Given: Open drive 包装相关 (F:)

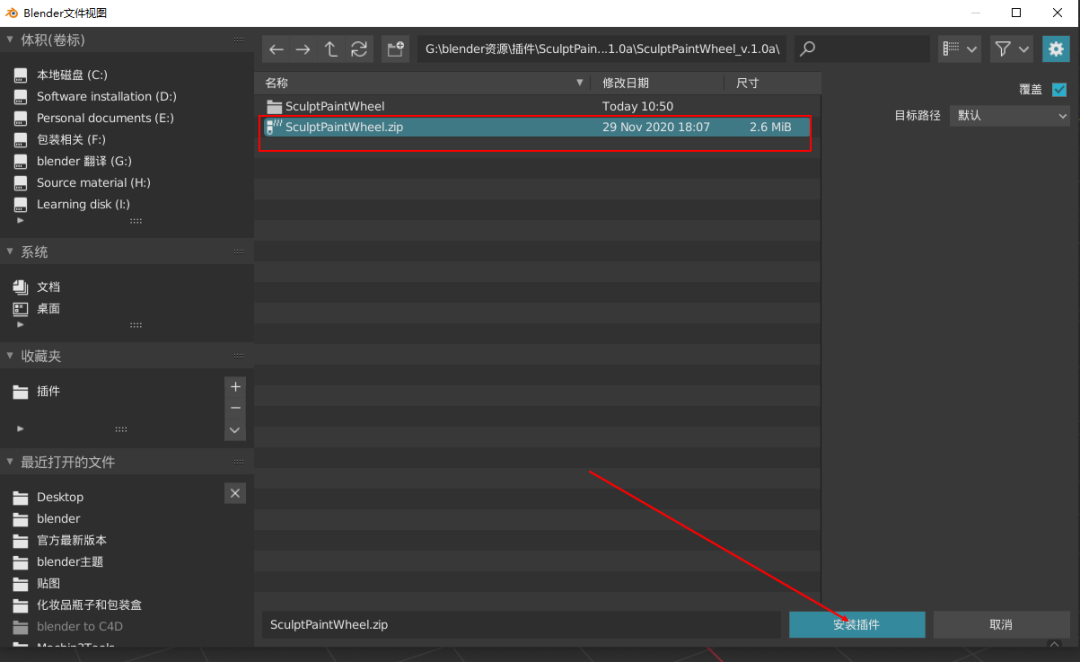Looking at the screenshot, I should click(71, 139).
